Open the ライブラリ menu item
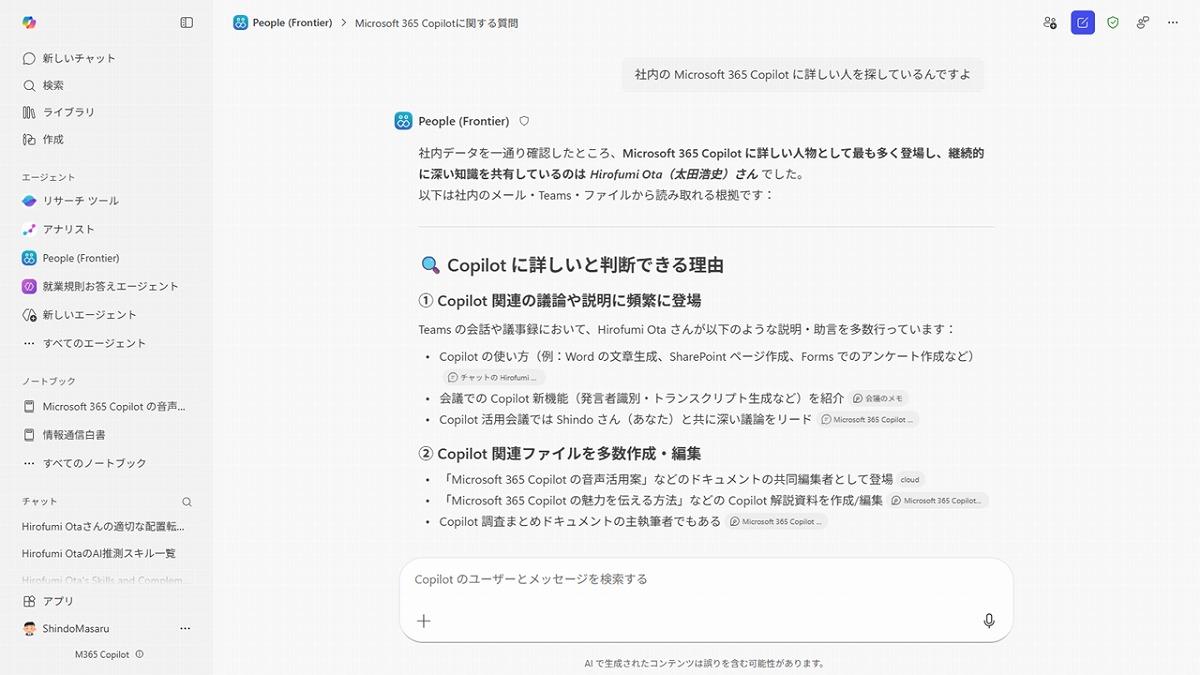Image resolution: width=1200 pixels, height=675 pixels. coord(68,112)
